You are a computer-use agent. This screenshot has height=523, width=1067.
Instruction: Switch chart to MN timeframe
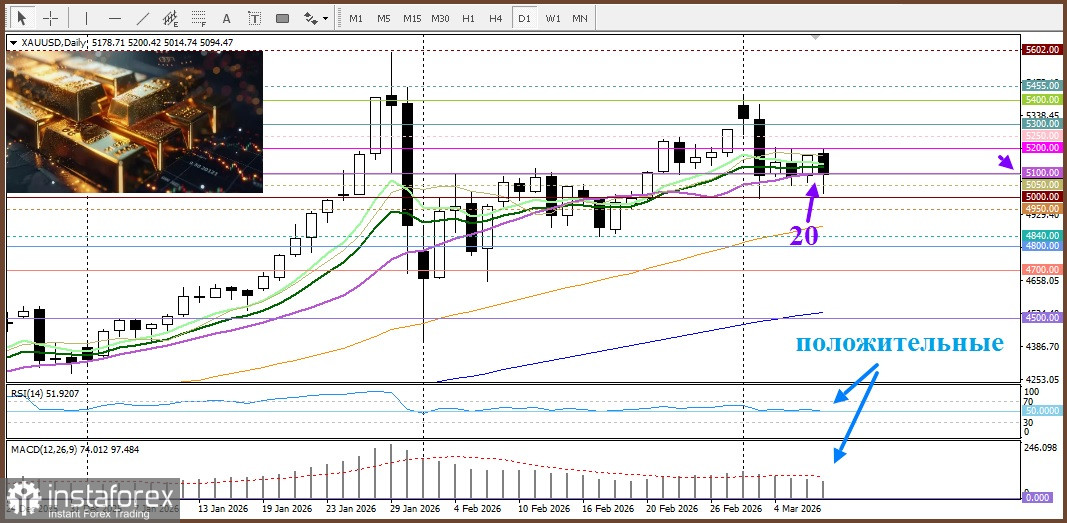pos(580,18)
